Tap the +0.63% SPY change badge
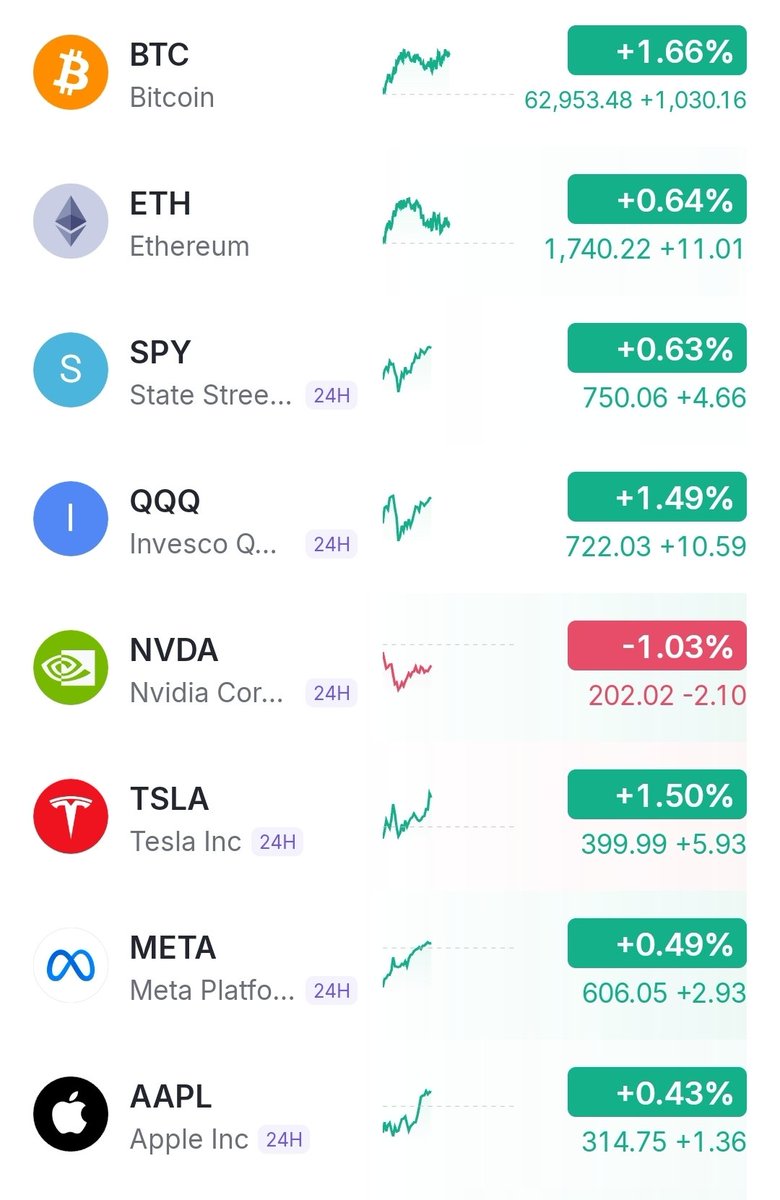The width and height of the screenshot is (780, 1200). click(x=657, y=348)
